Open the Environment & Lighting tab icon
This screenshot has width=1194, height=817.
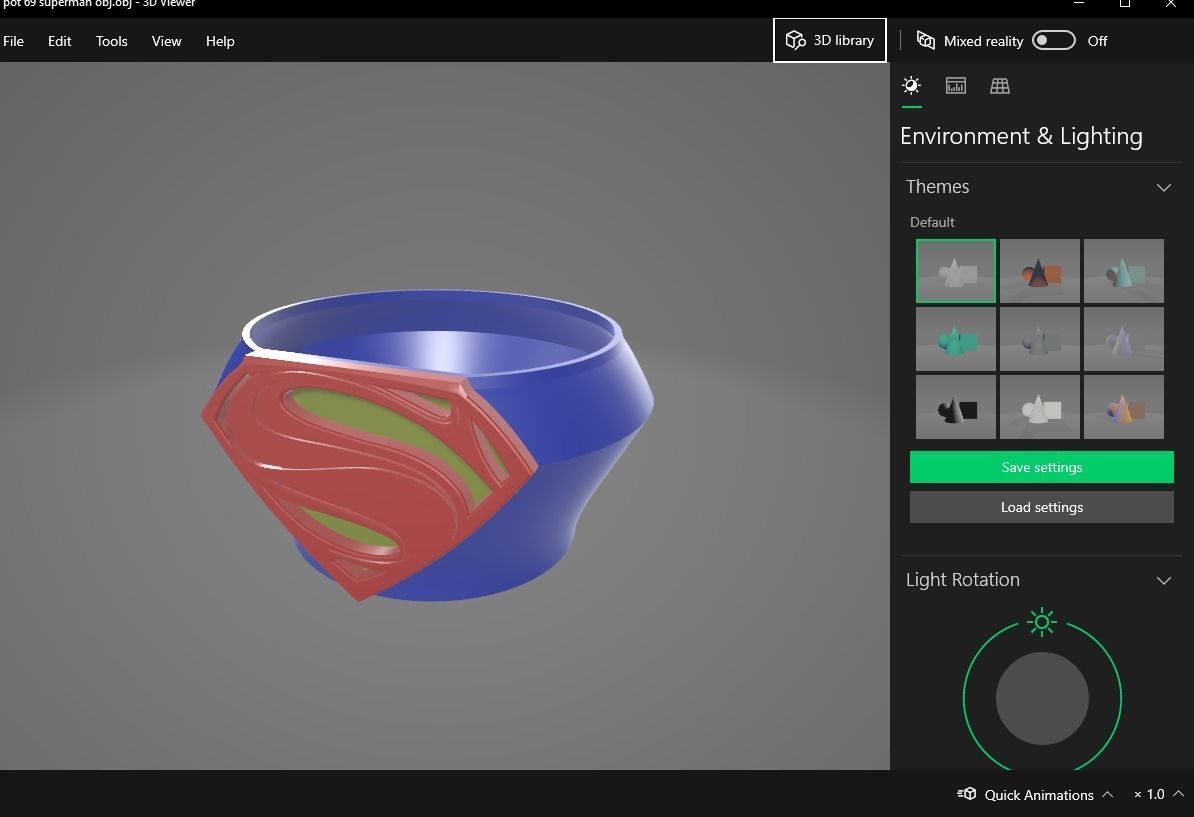point(911,85)
